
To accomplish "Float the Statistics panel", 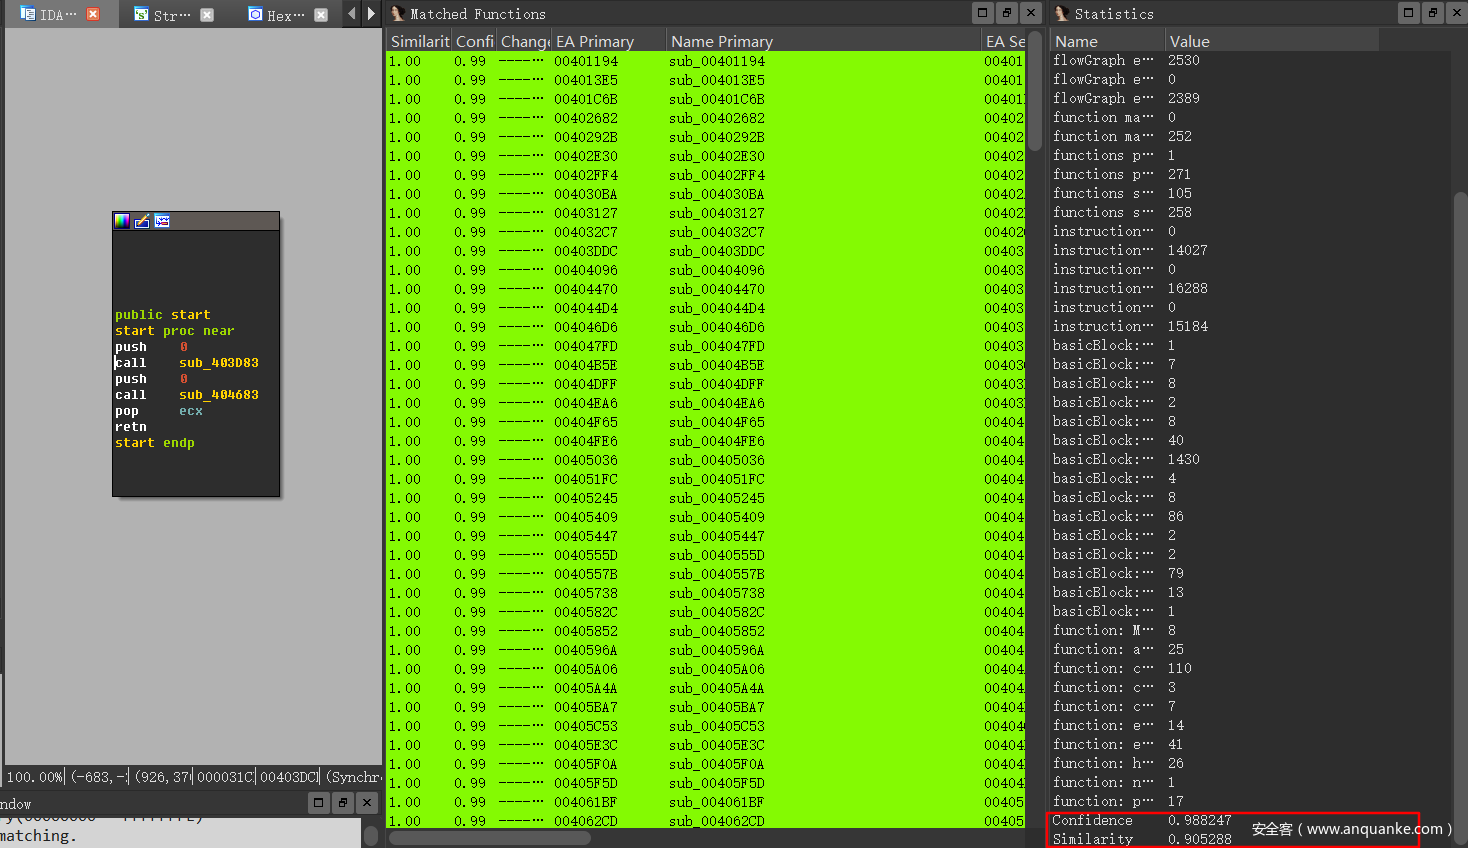I will (1433, 13).
